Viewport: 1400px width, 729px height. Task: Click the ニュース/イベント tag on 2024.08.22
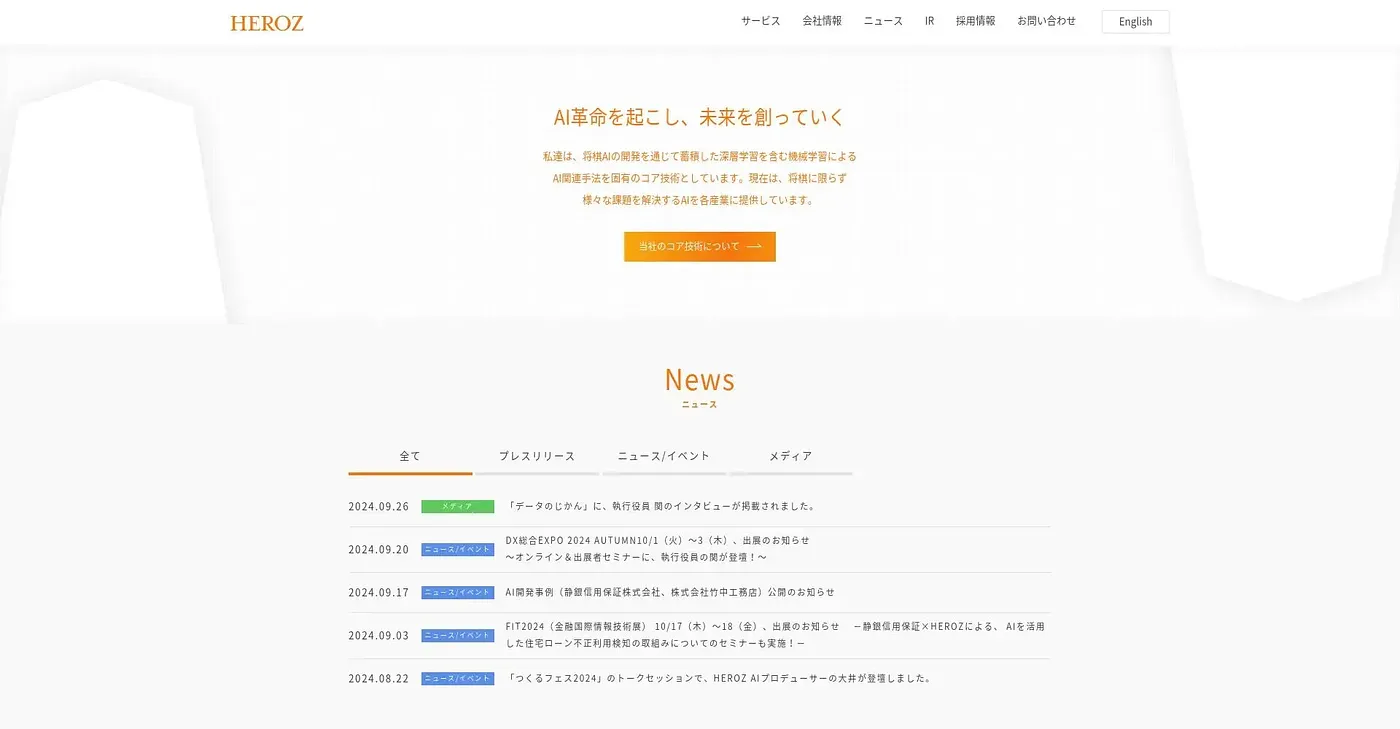[x=458, y=679]
